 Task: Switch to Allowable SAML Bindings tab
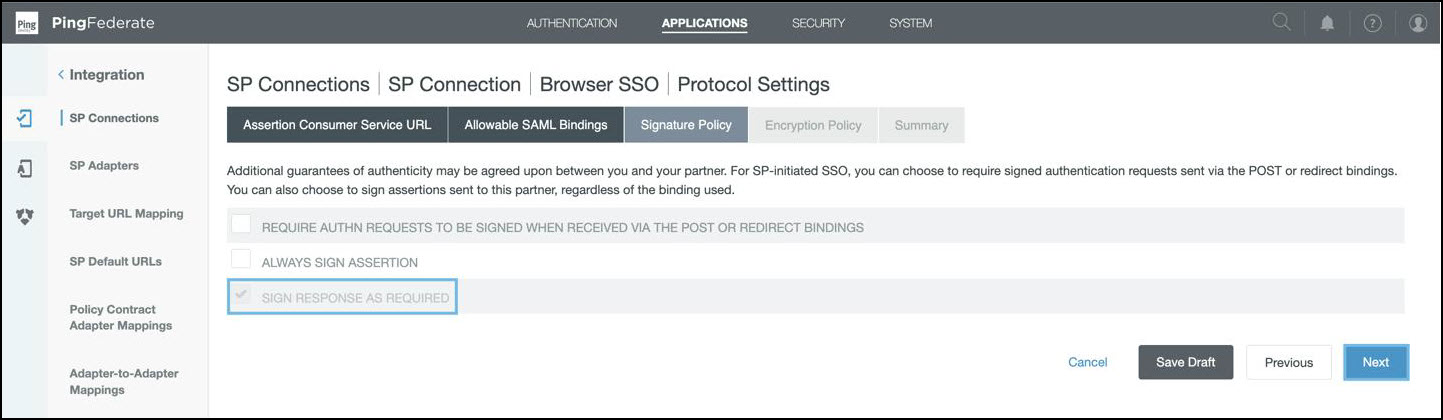[x=536, y=125]
